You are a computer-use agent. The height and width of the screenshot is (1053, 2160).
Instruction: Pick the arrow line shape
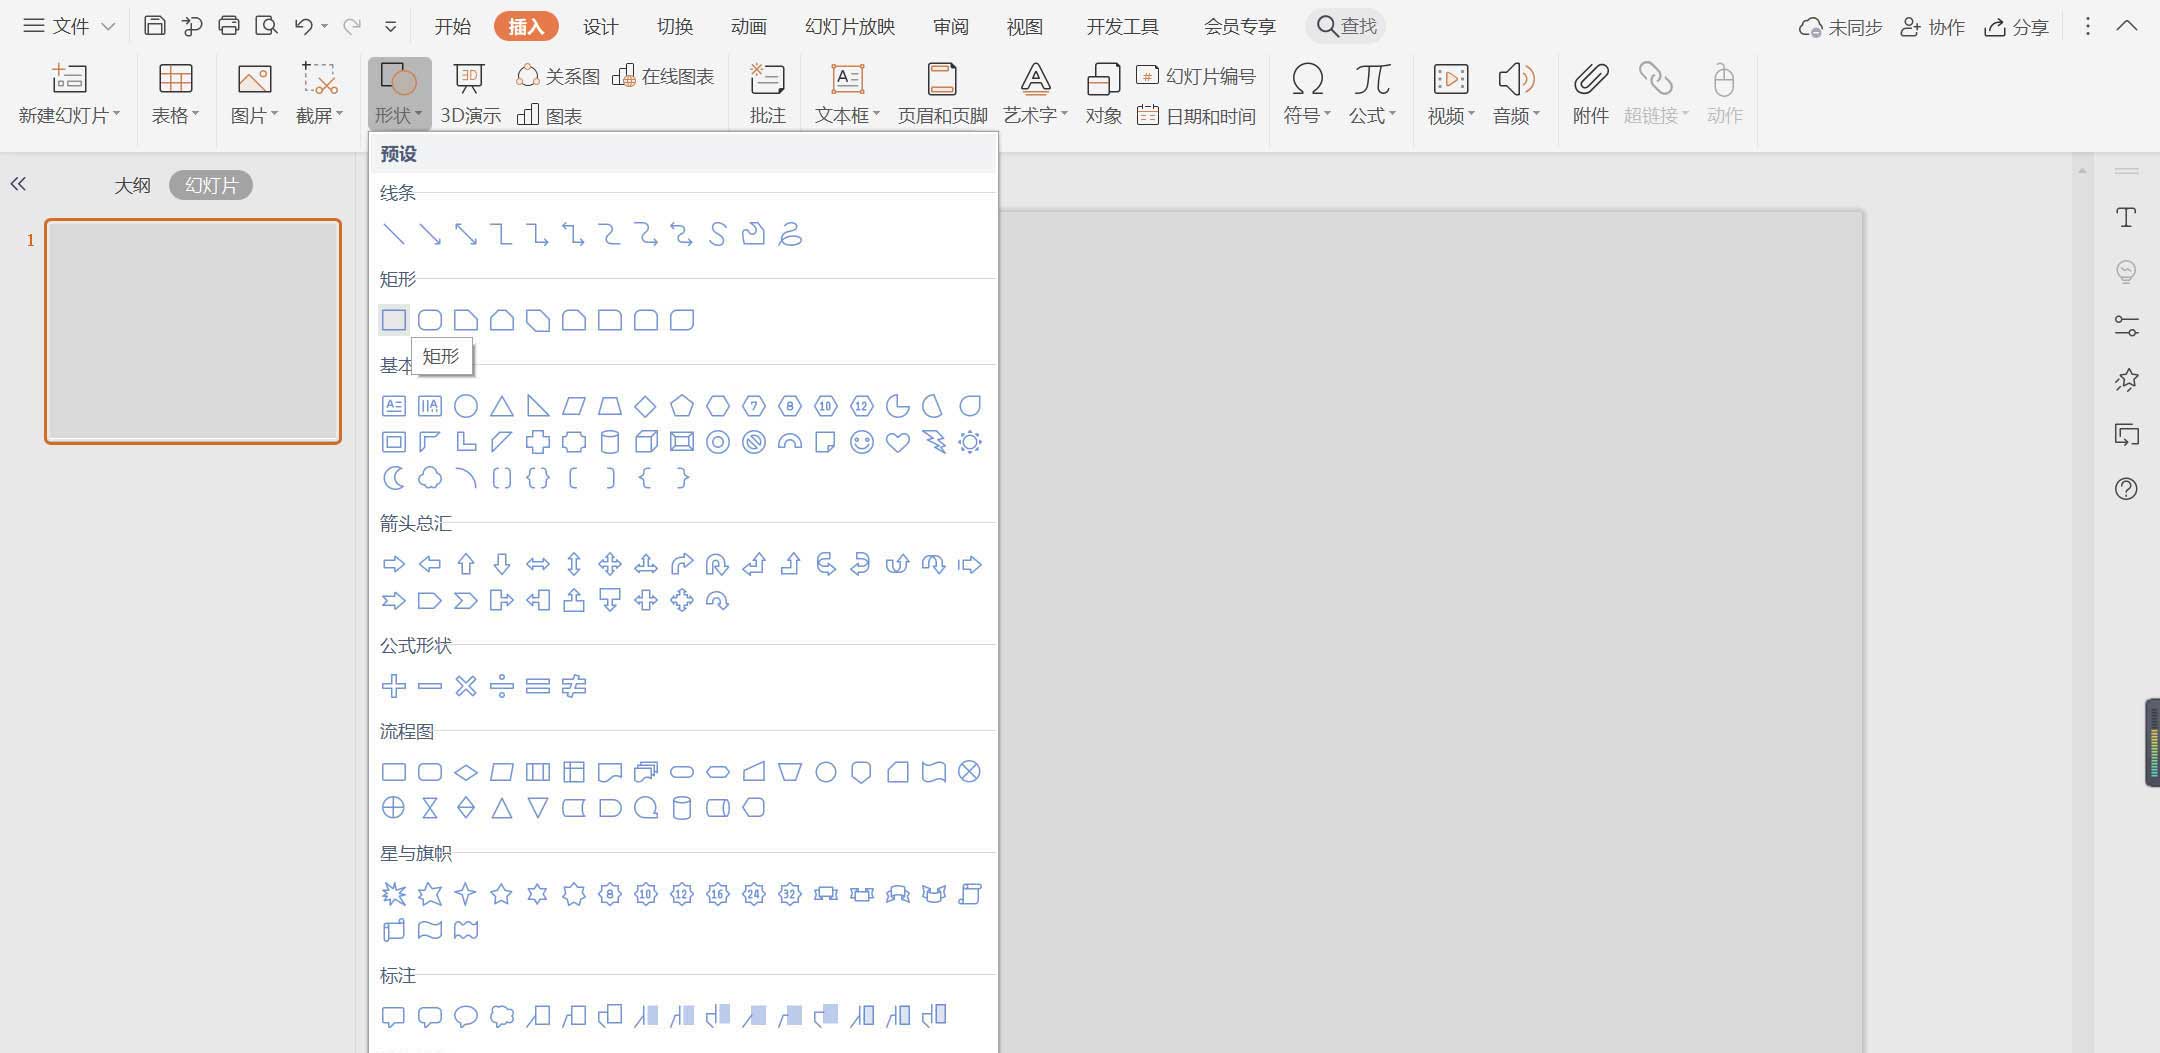pyautogui.click(x=430, y=234)
